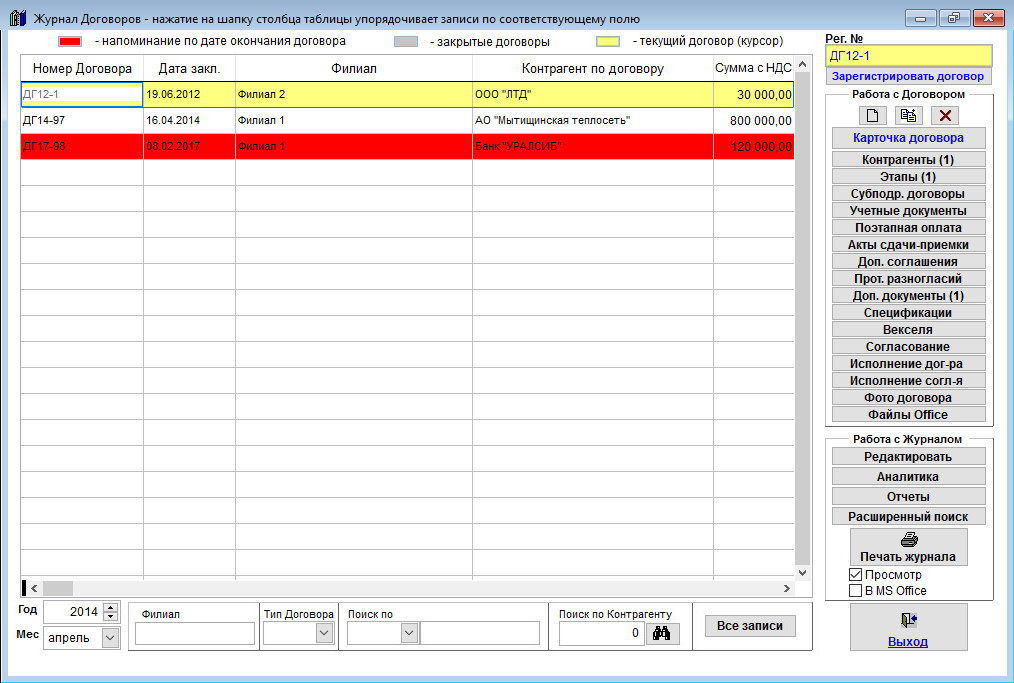
Task: Show Все записи
Action: coord(750,625)
